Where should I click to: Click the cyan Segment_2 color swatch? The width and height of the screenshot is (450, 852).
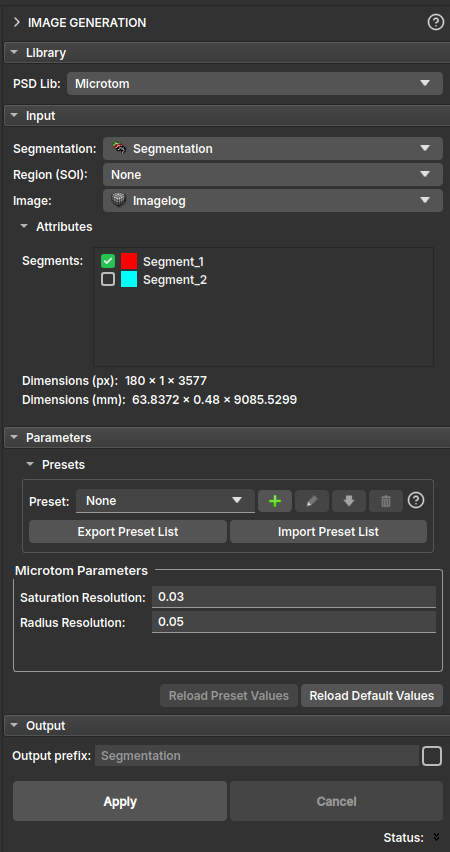pos(129,280)
